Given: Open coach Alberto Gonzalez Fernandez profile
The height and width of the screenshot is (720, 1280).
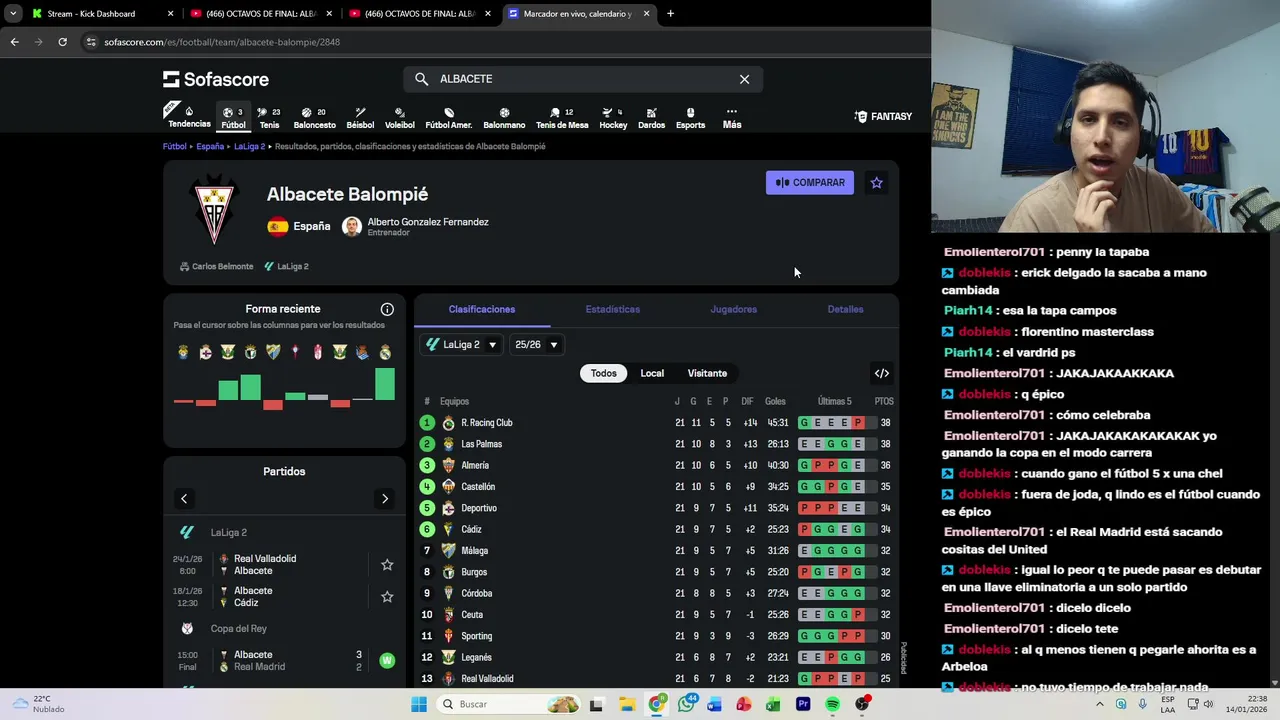Looking at the screenshot, I should click(415, 227).
